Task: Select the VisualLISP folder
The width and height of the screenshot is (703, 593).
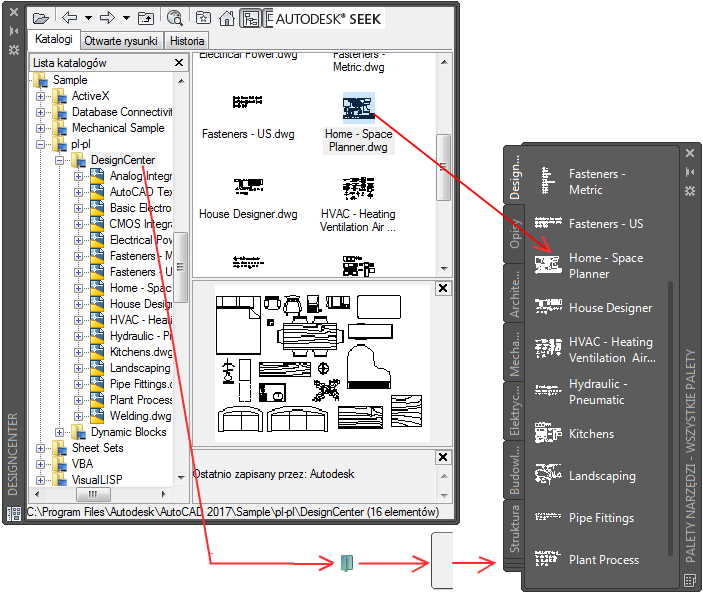Action: pos(97,480)
